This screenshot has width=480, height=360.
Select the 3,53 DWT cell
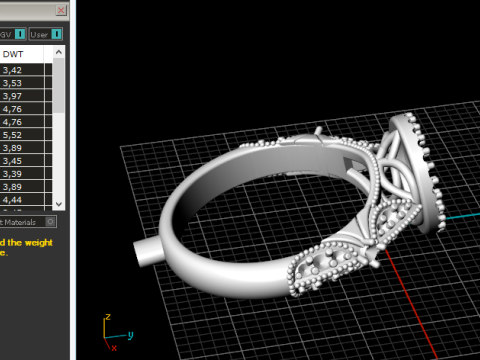22,83
